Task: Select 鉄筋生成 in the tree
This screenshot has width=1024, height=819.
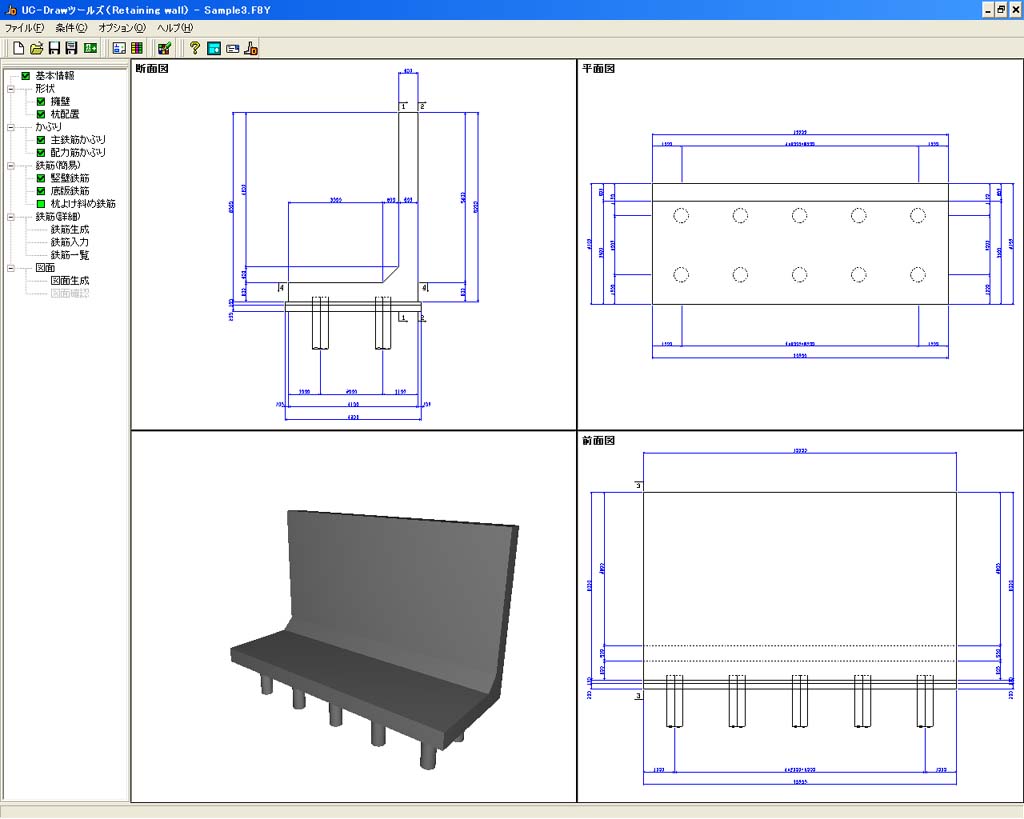Action: click(x=69, y=229)
